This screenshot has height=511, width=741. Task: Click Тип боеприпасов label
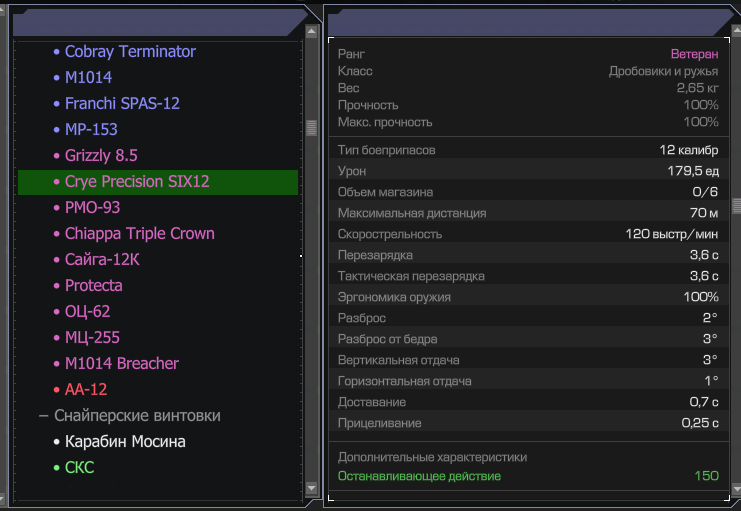point(386,150)
